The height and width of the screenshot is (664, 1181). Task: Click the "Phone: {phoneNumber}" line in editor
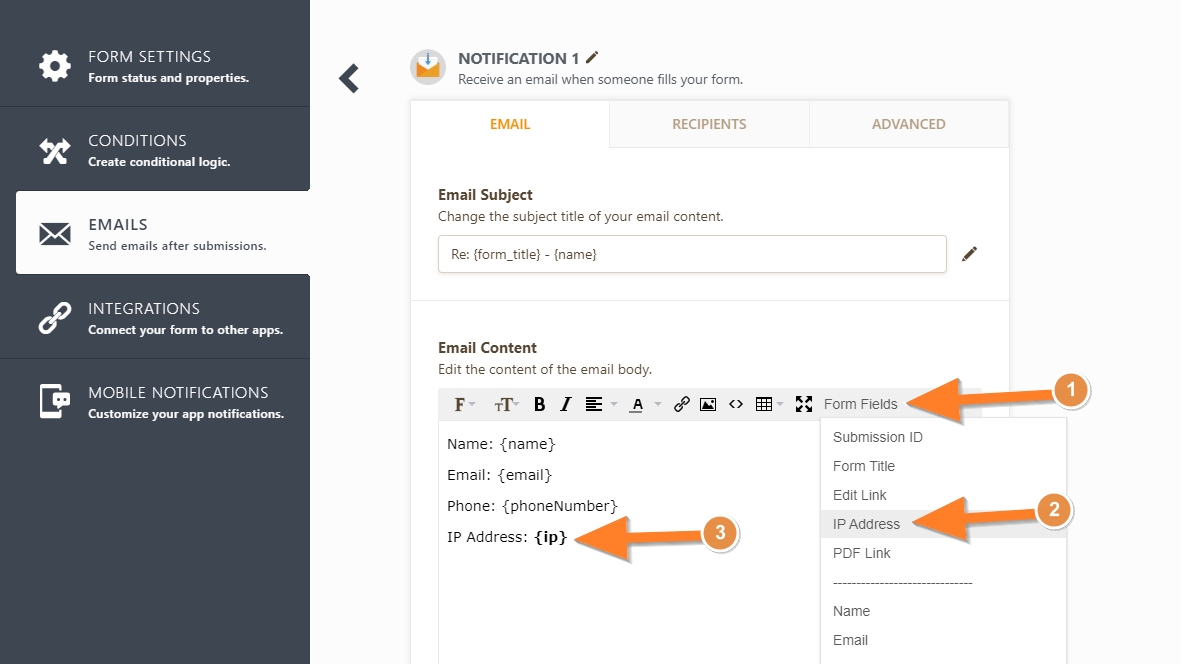click(532, 506)
